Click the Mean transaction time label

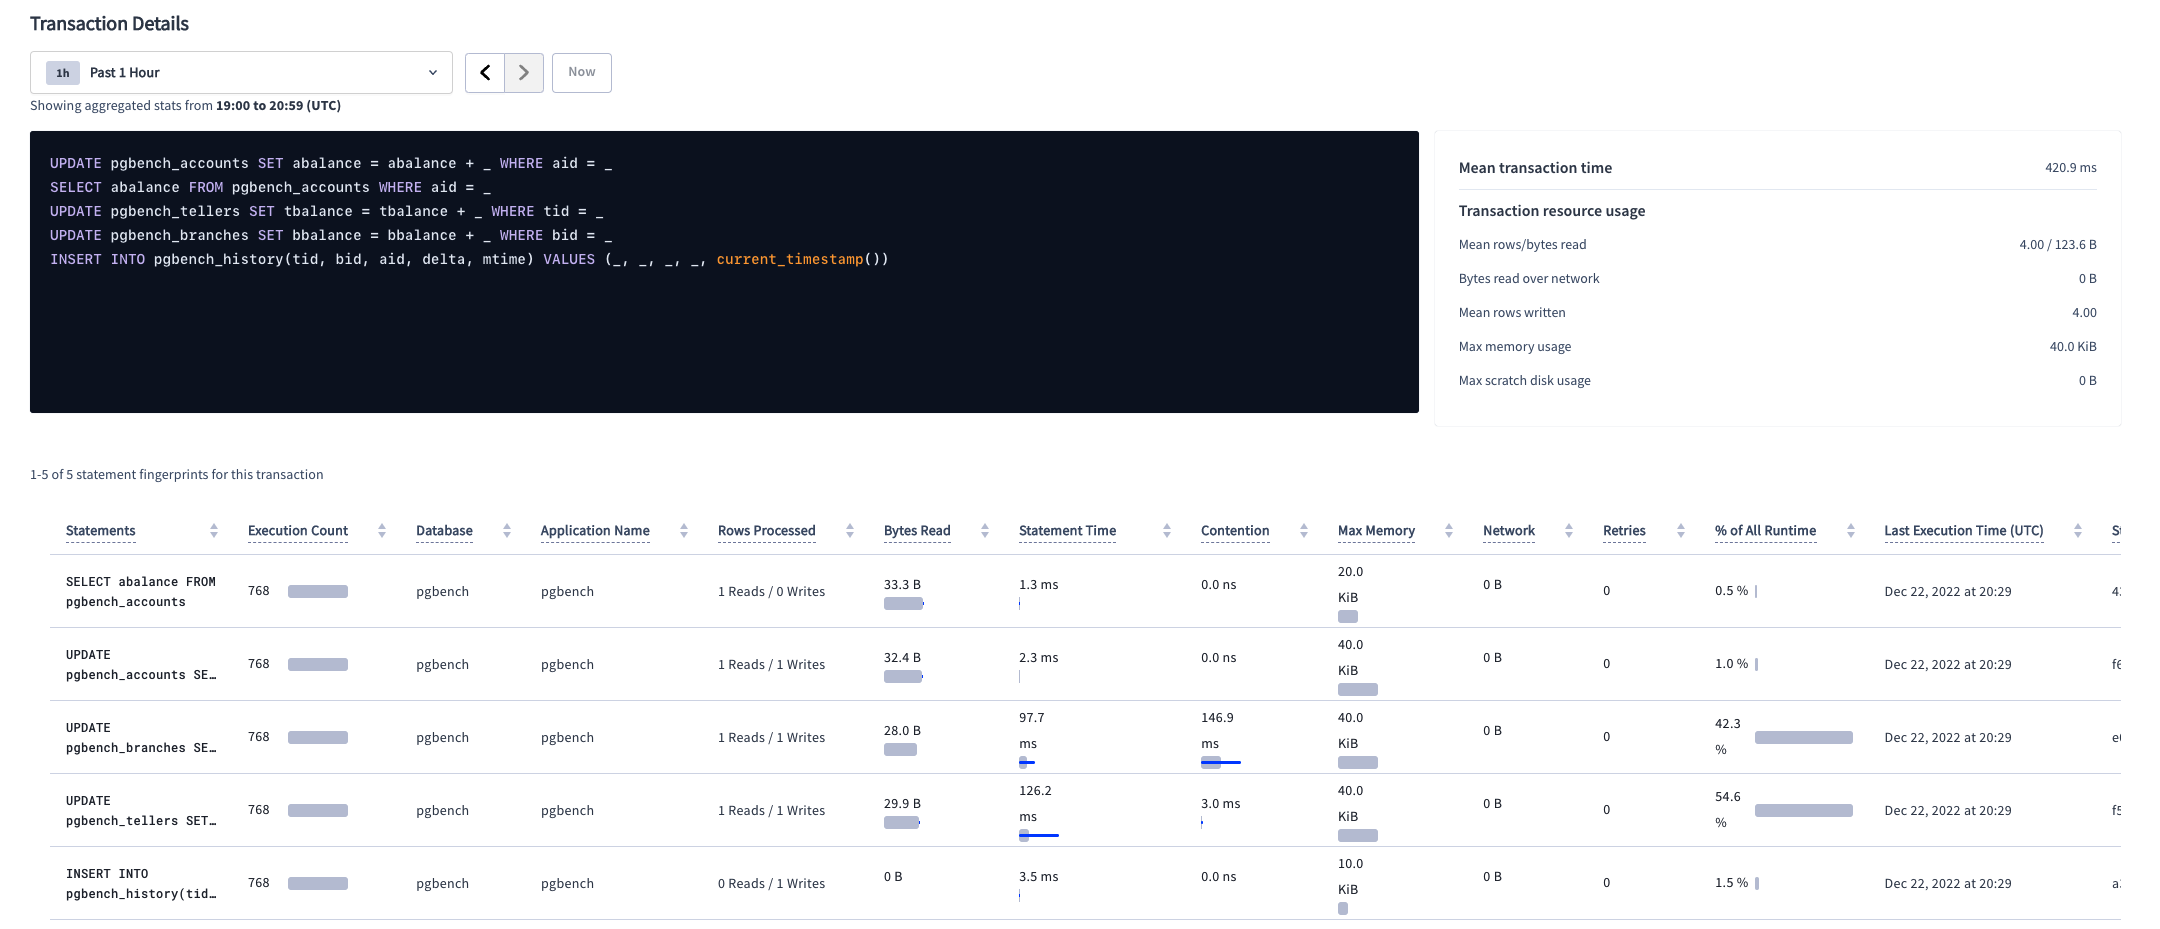(1535, 168)
